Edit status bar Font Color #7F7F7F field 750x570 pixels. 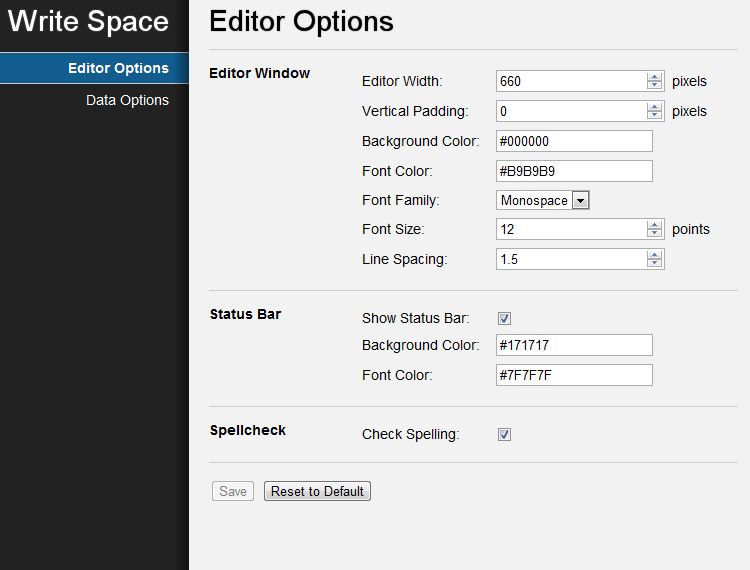point(574,375)
